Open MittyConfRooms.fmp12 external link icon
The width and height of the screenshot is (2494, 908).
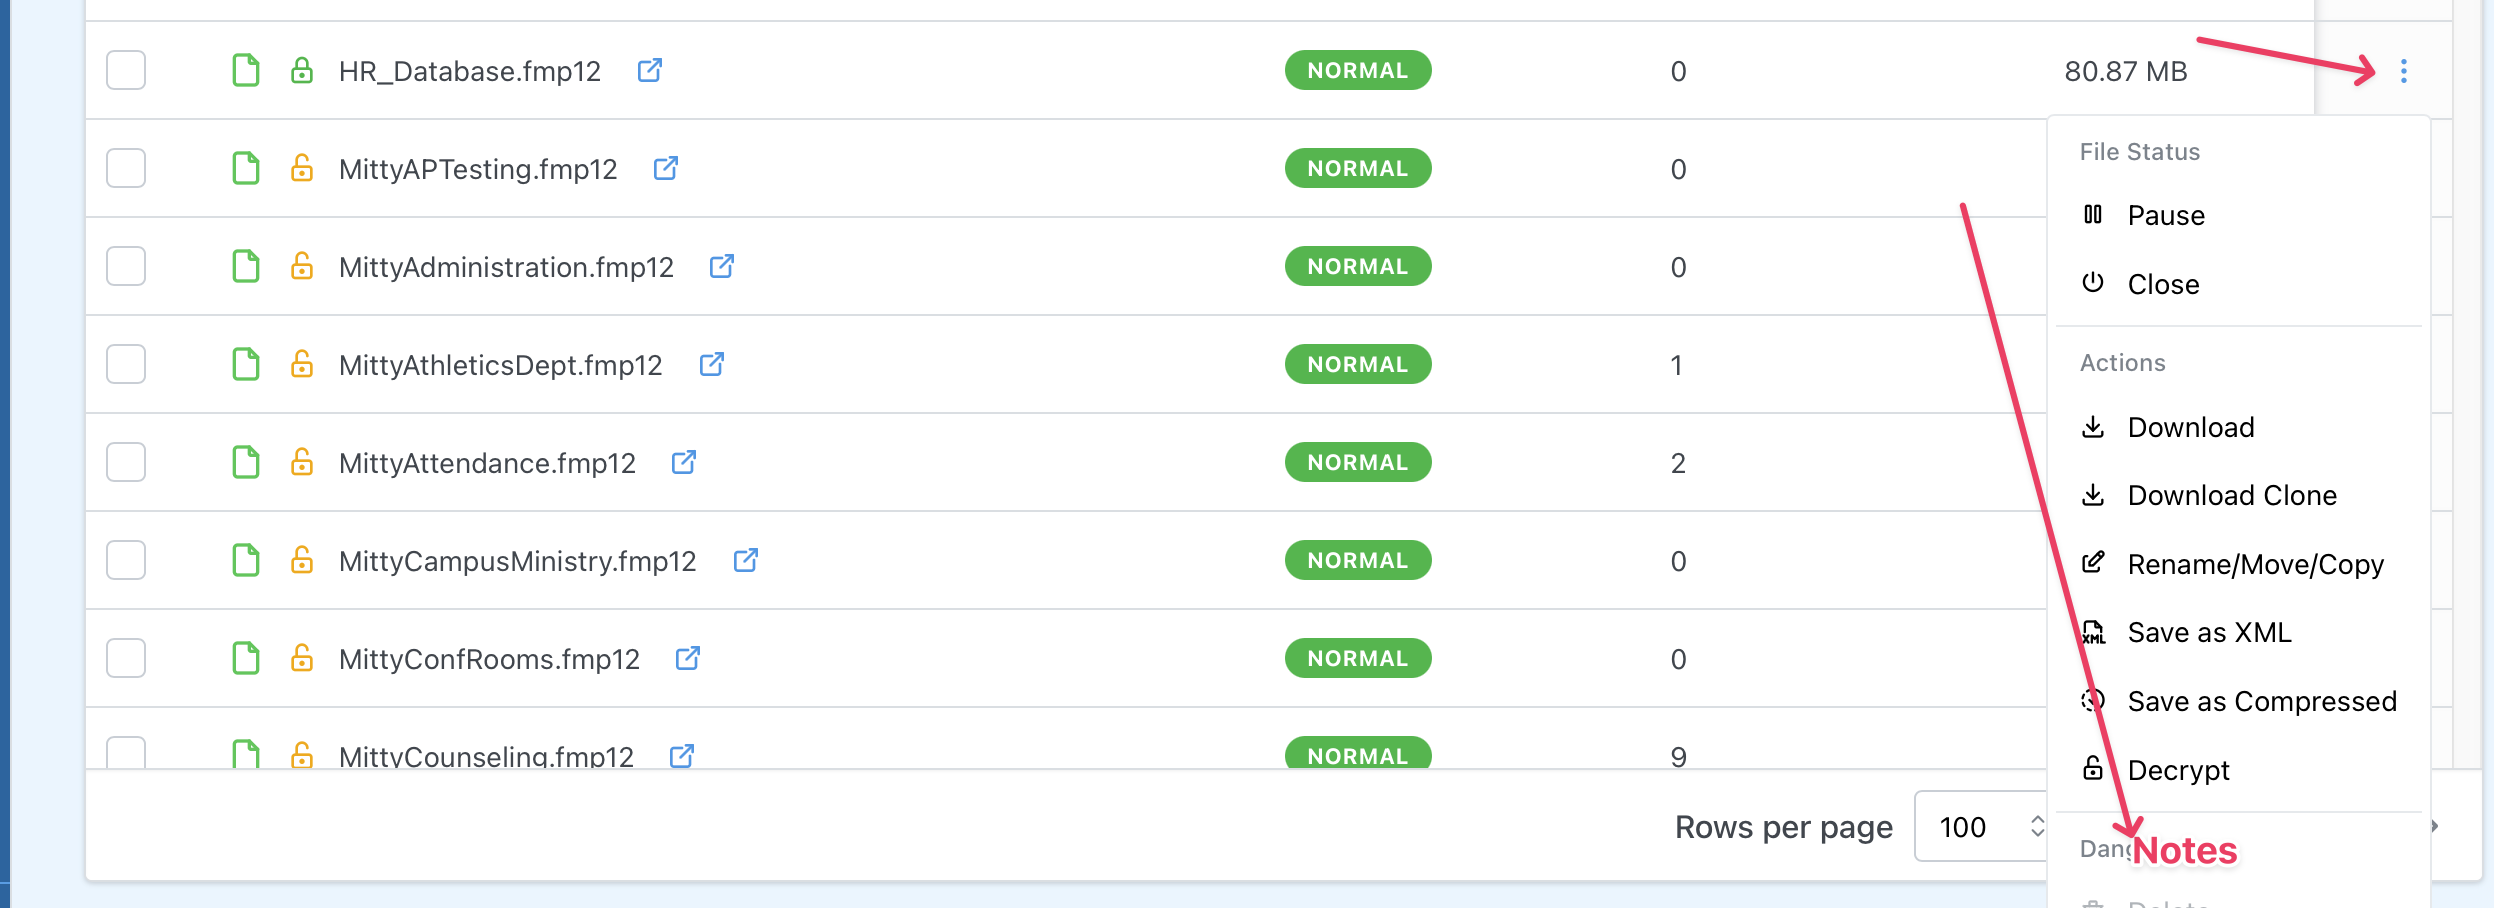coord(688,658)
